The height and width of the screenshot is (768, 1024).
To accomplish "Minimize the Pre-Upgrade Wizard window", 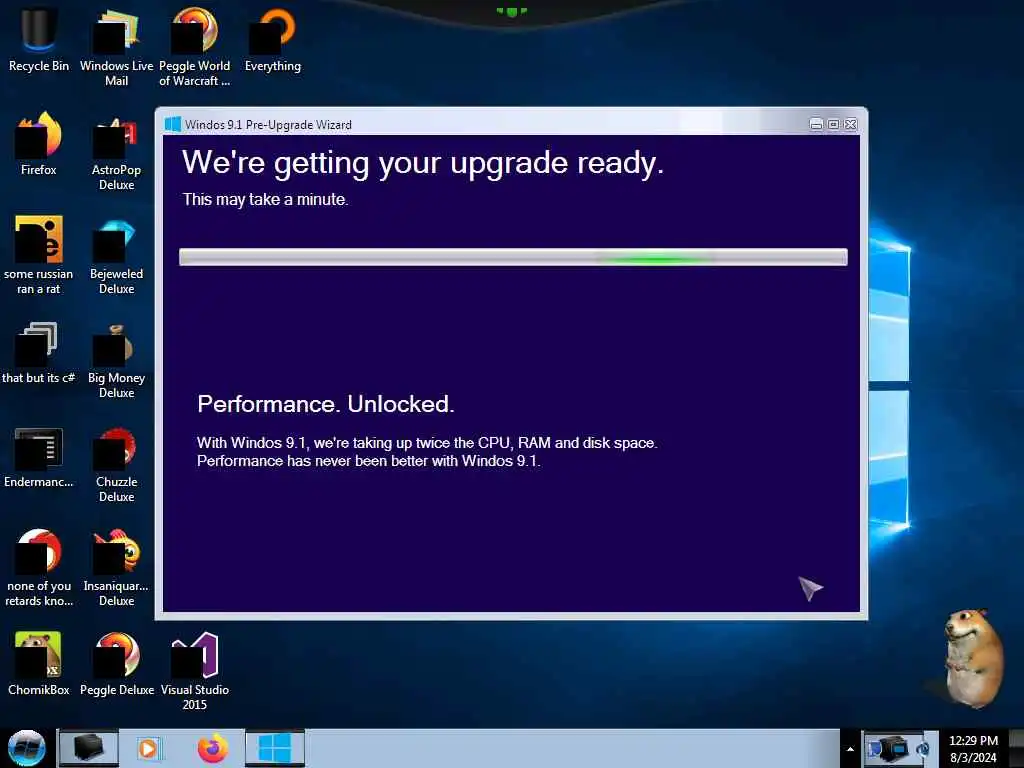I will click(x=816, y=124).
